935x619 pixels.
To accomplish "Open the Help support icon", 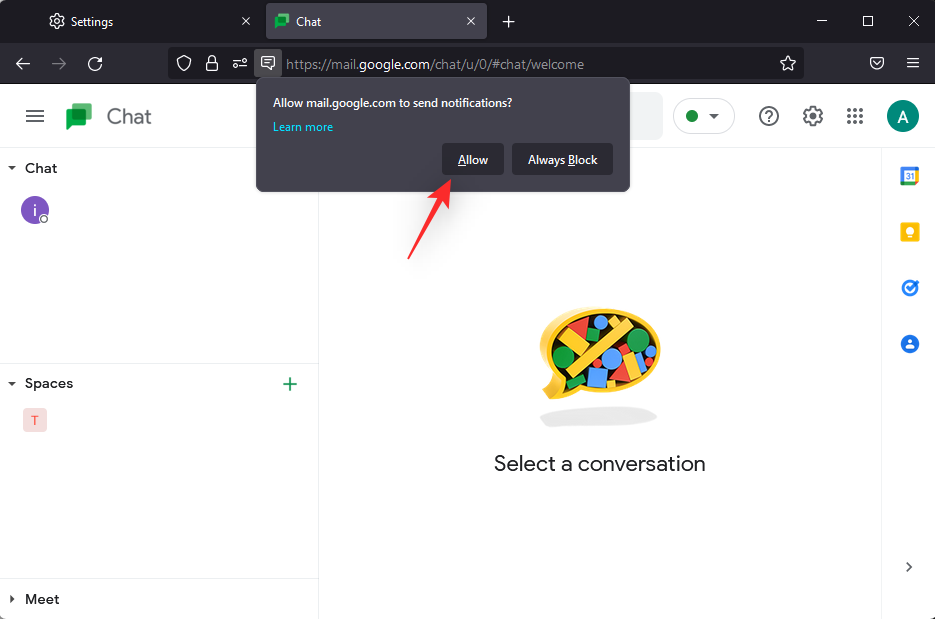I will [x=769, y=117].
